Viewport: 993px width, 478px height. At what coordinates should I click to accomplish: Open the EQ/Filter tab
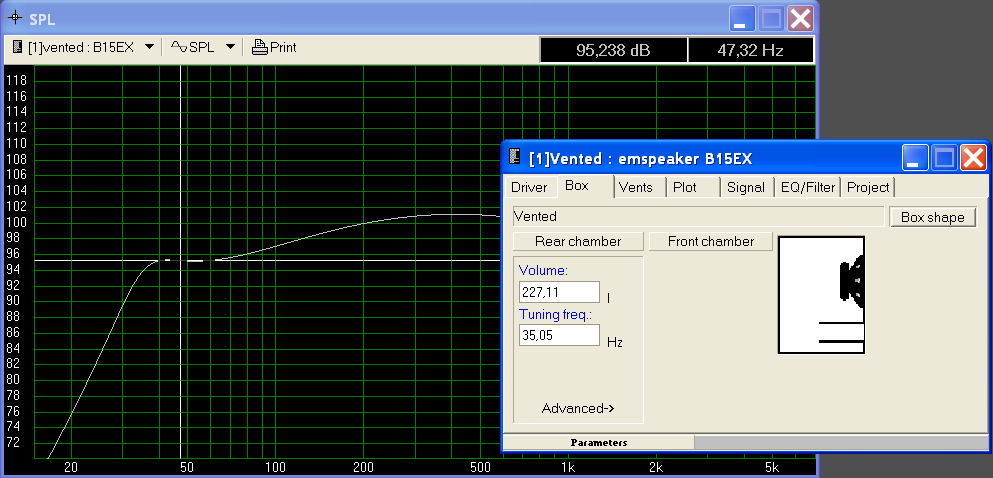point(808,187)
